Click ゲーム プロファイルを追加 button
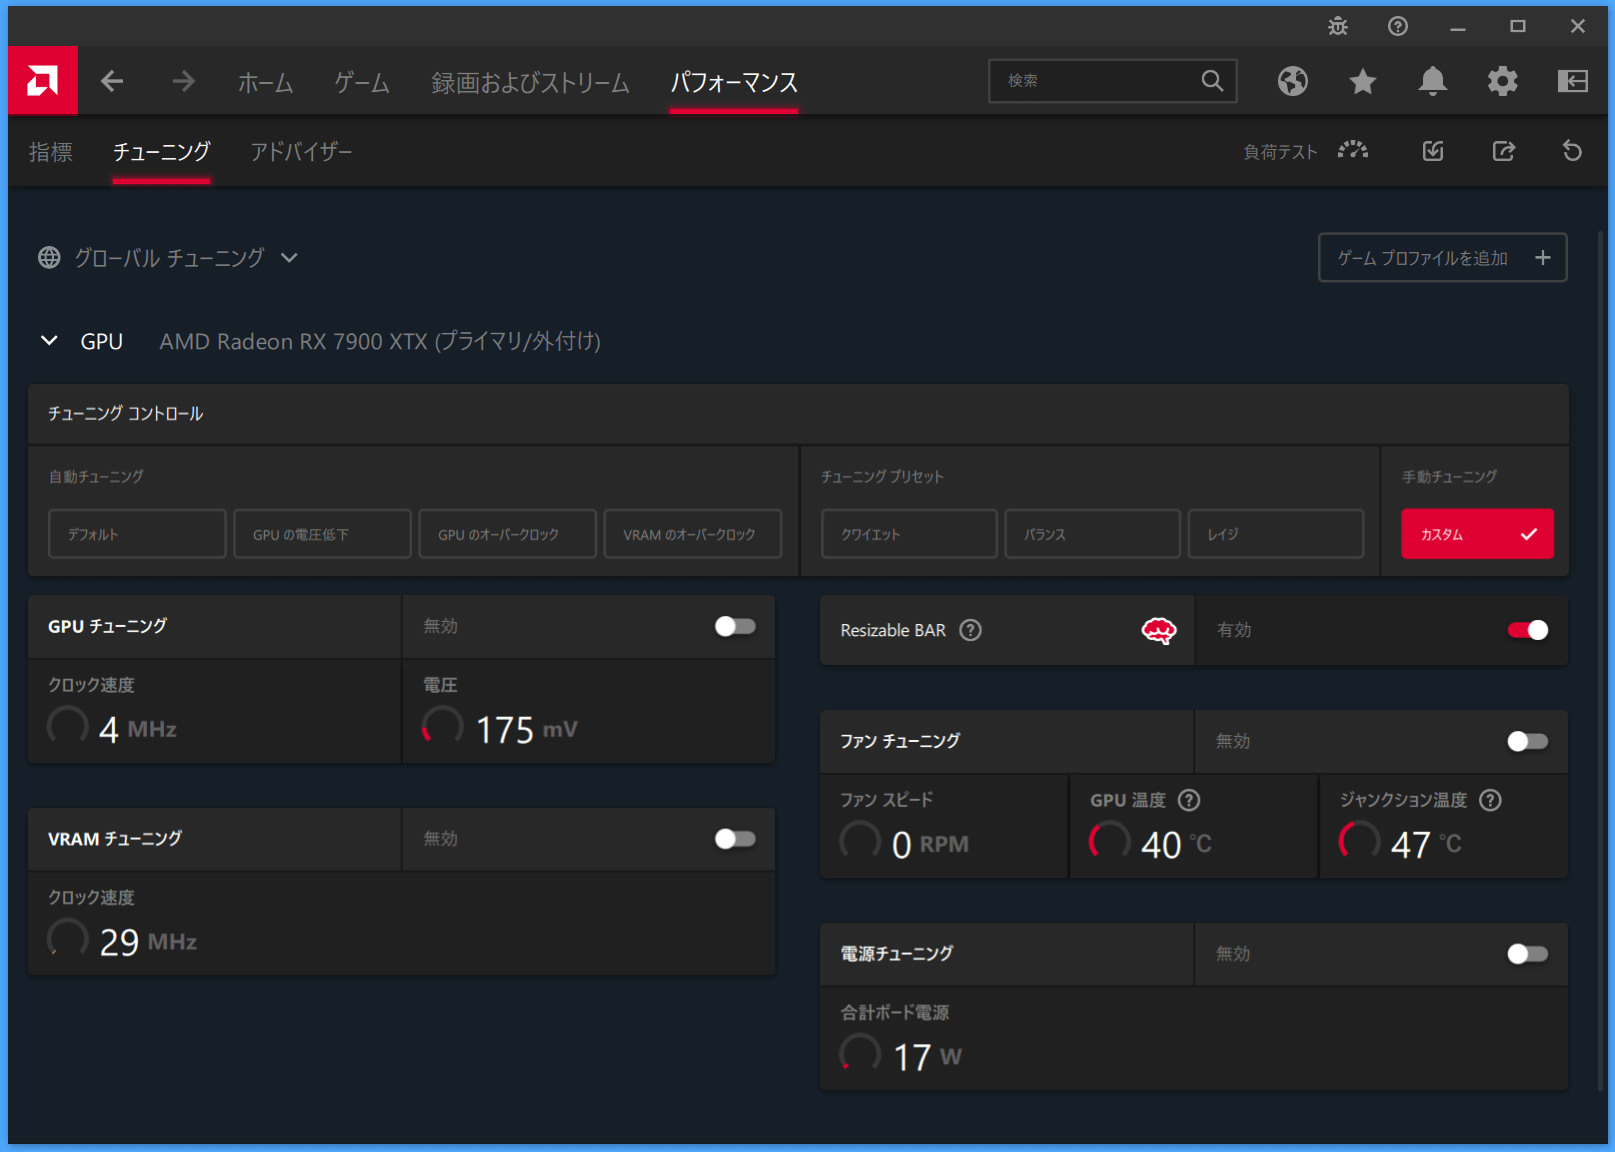The image size is (1615, 1152). click(x=1441, y=258)
